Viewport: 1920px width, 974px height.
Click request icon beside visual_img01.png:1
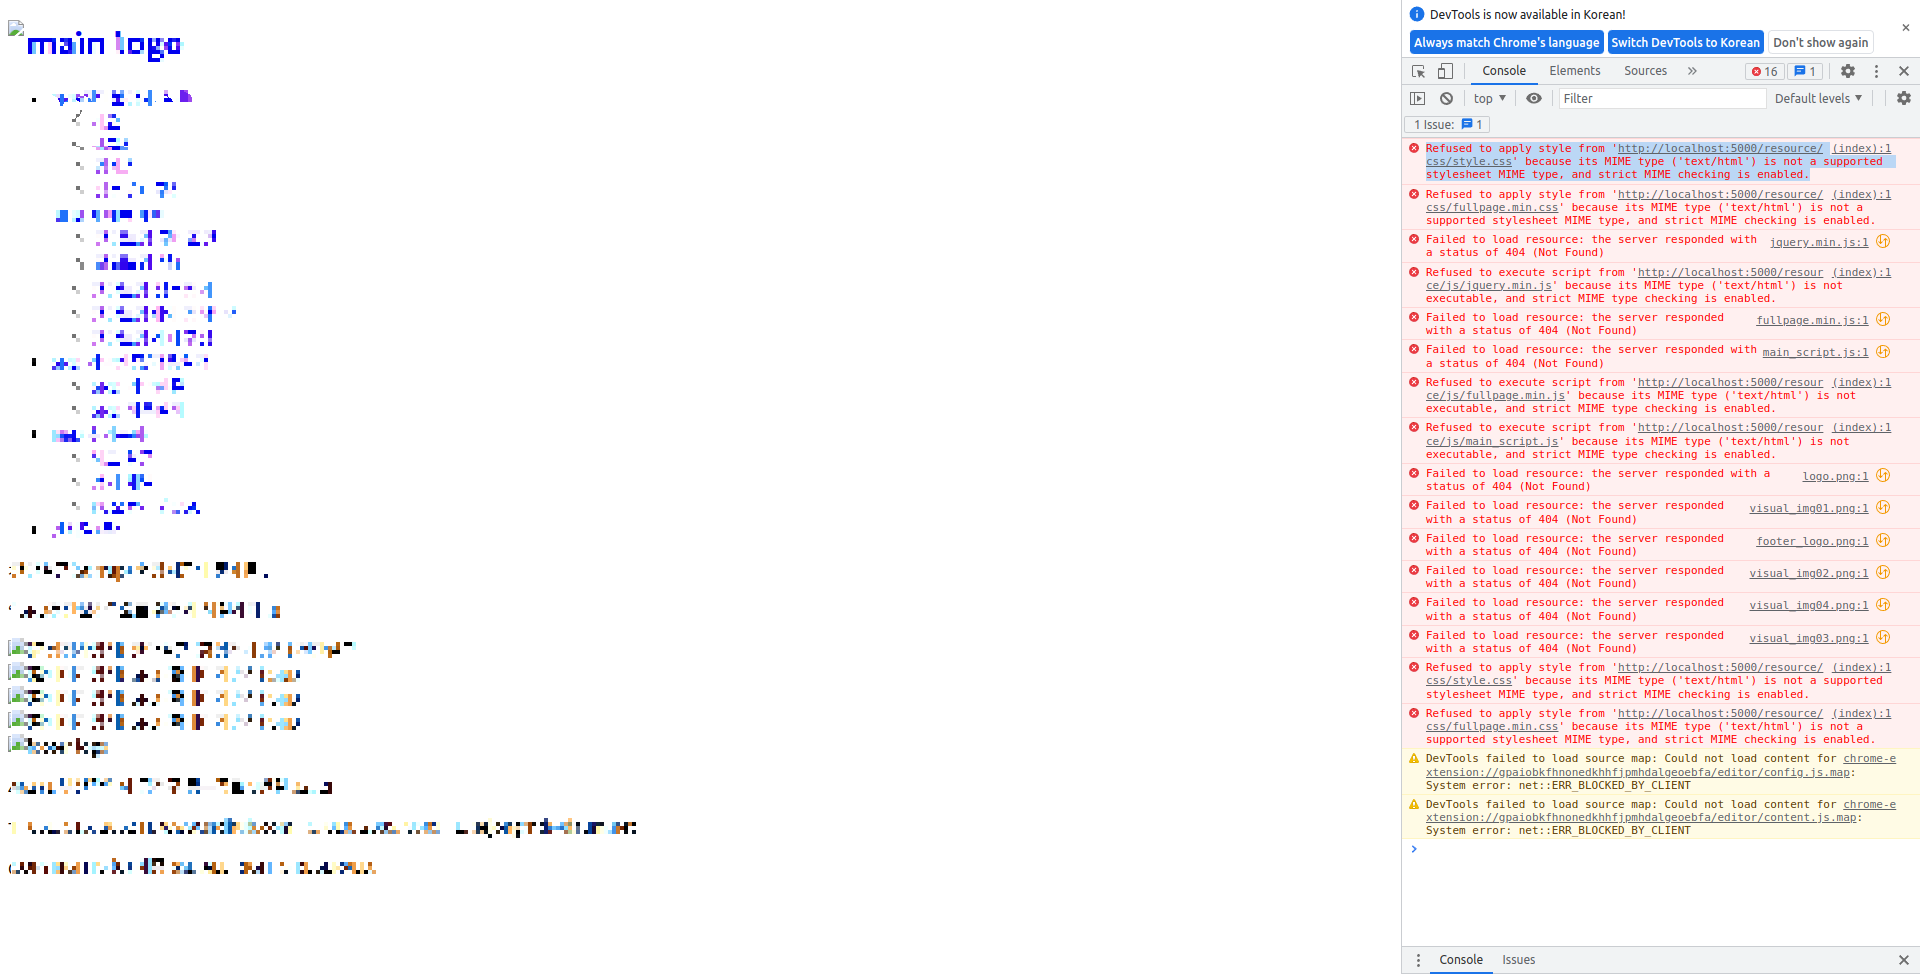pyautogui.click(x=1883, y=507)
